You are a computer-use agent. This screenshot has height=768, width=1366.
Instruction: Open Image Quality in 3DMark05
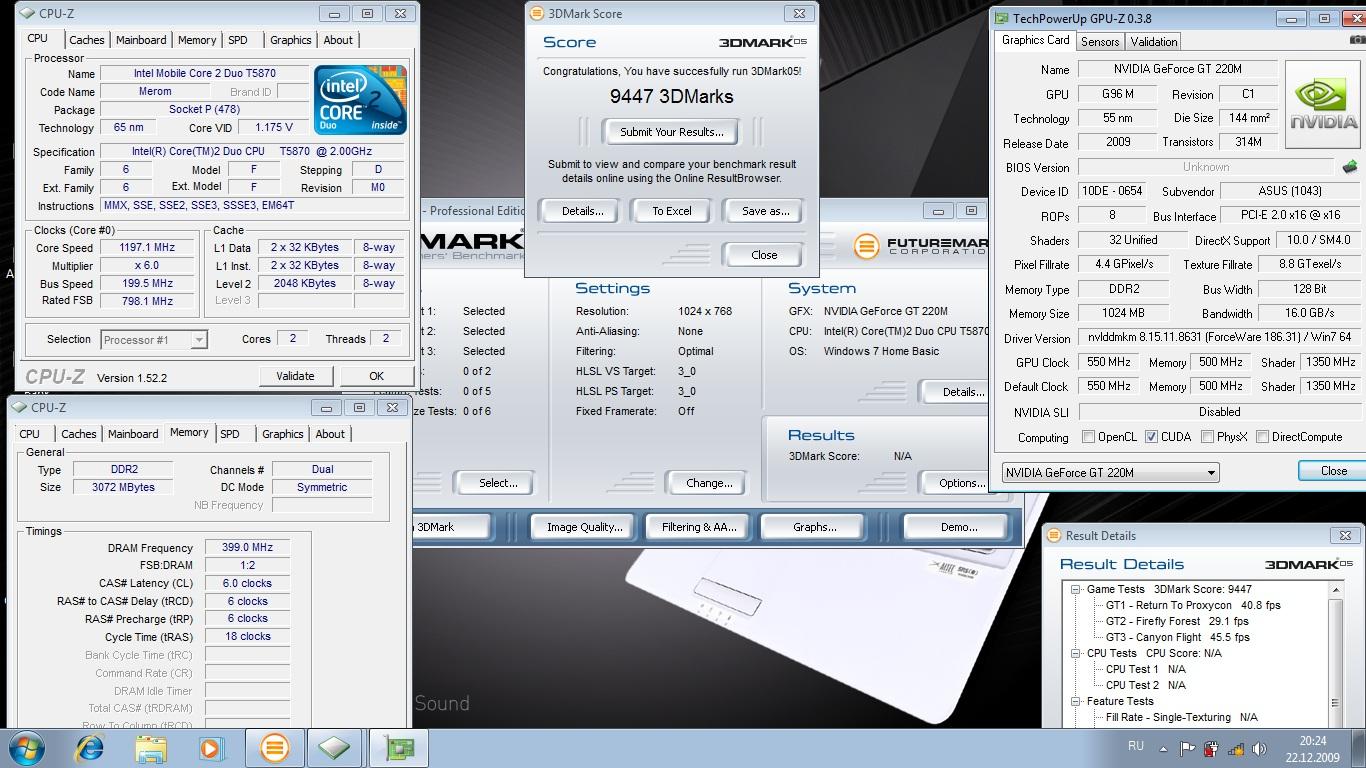(584, 527)
